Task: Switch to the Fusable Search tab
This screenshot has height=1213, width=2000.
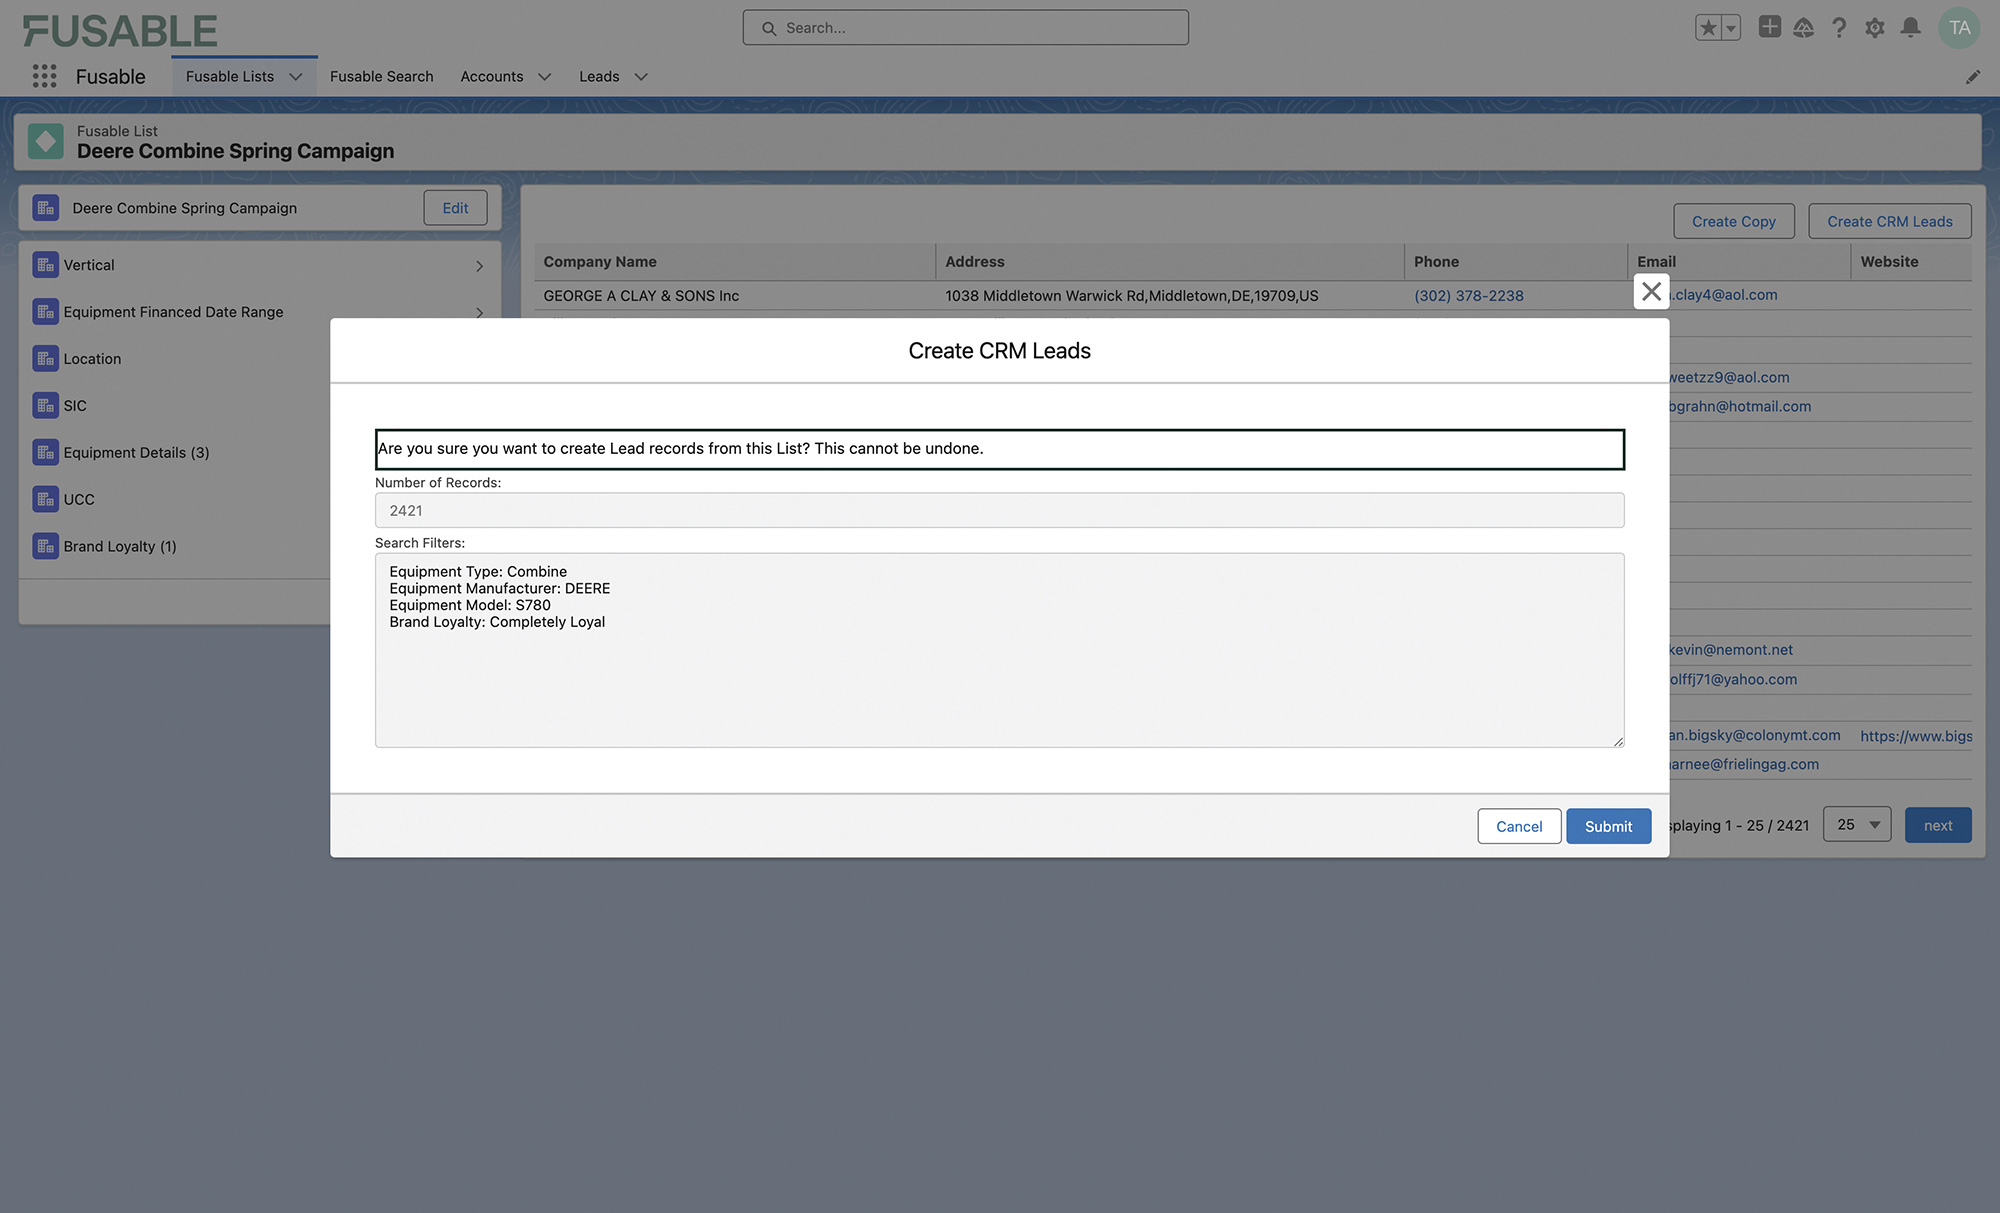Action: pyautogui.click(x=381, y=76)
